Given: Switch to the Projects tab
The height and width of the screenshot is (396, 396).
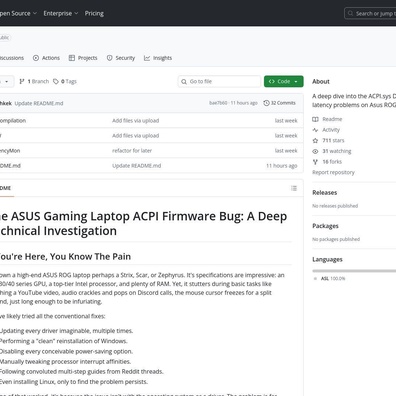Looking at the screenshot, I should (83, 58).
